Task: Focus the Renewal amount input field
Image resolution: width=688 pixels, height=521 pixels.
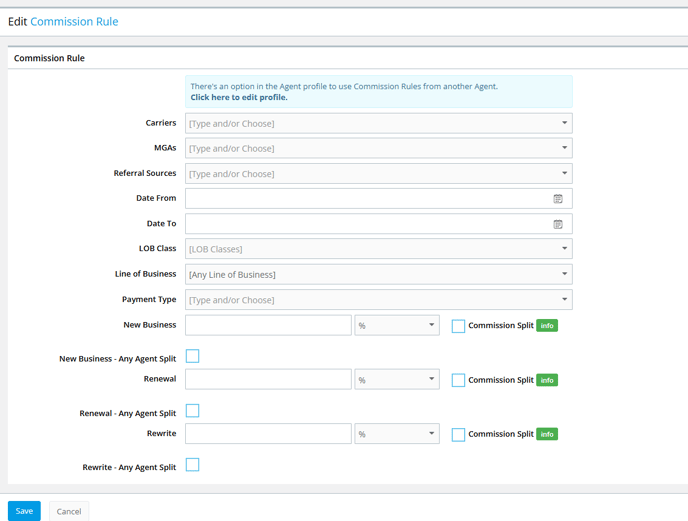Action: click(268, 379)
